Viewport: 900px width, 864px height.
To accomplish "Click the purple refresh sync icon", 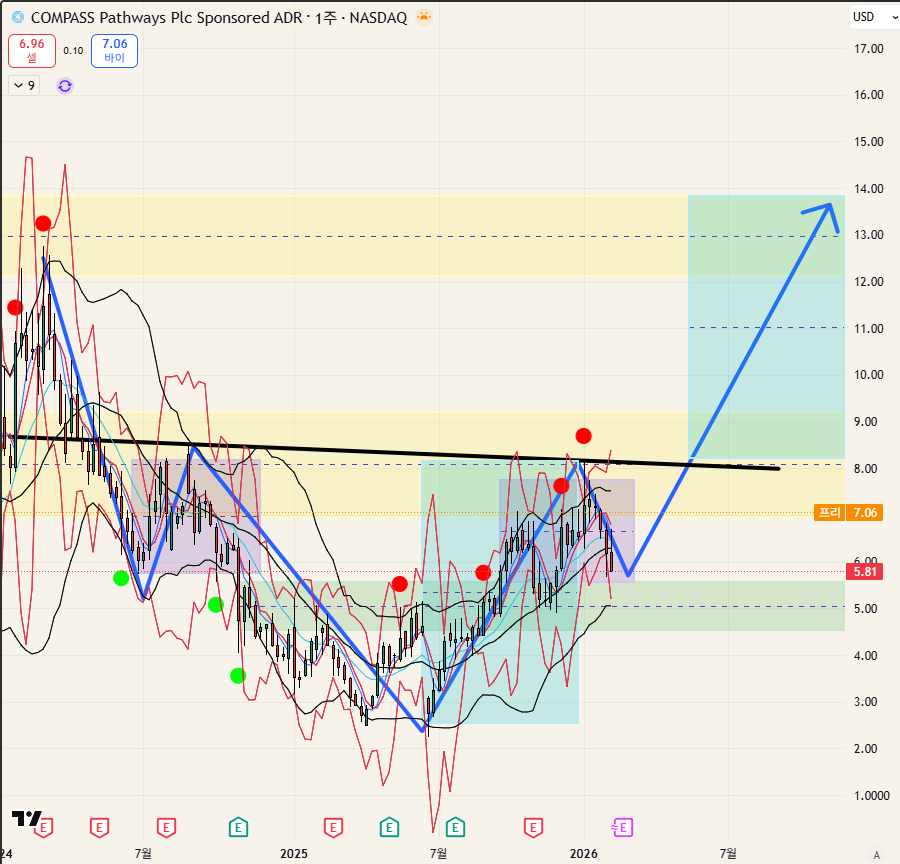I will point(65,86).
